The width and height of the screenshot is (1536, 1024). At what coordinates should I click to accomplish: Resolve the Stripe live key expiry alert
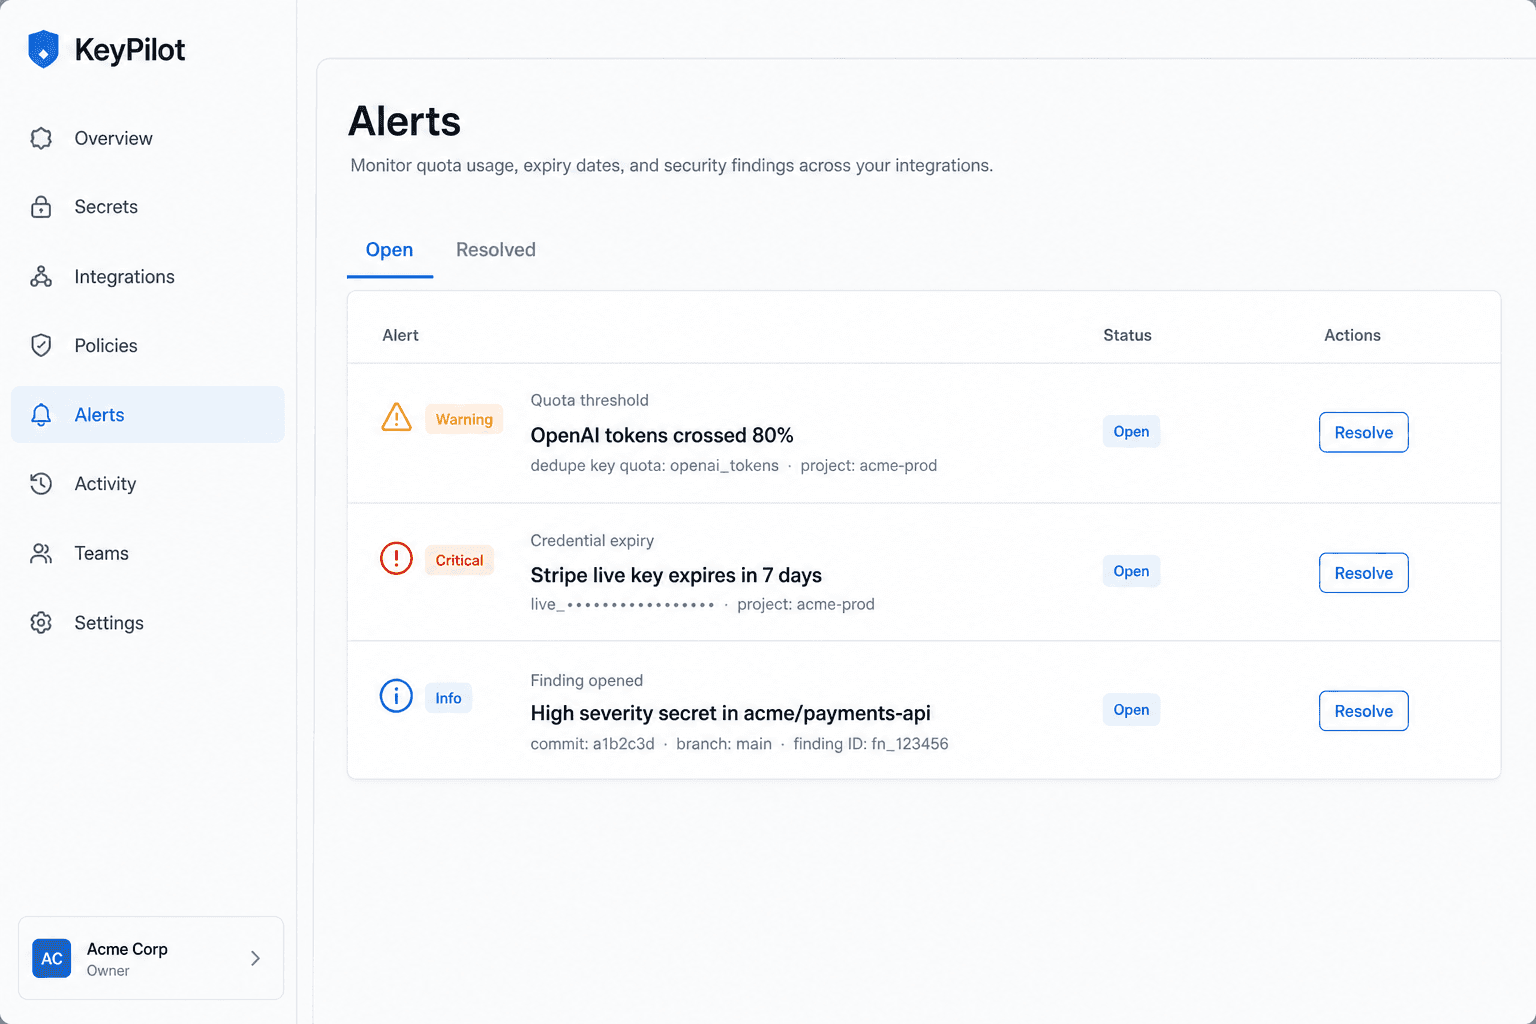(x=1364, y=573)
